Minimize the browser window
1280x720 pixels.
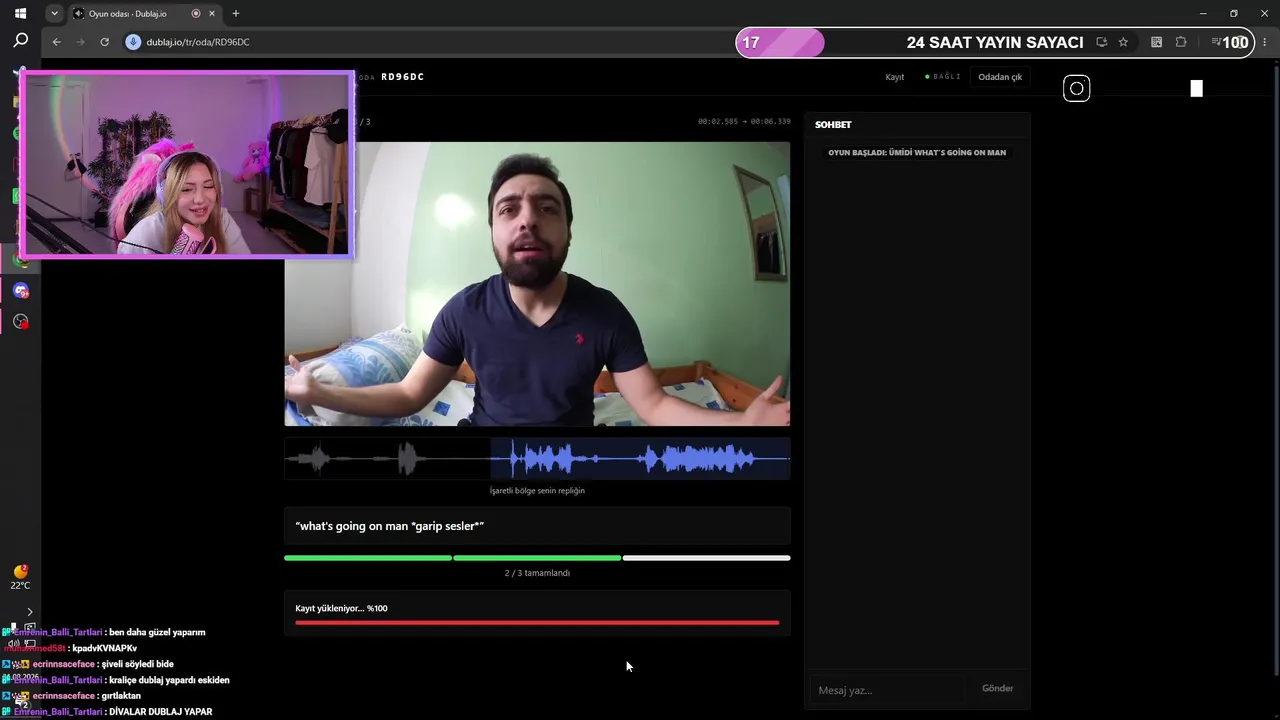pos(1203,14)
